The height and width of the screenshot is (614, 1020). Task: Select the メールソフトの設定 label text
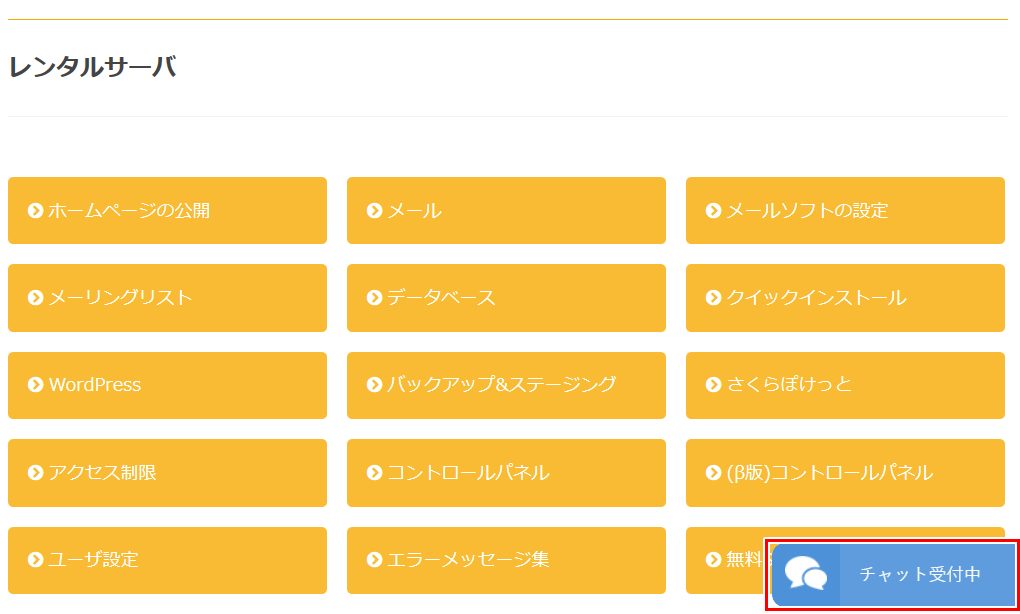[x=807, y=211]
